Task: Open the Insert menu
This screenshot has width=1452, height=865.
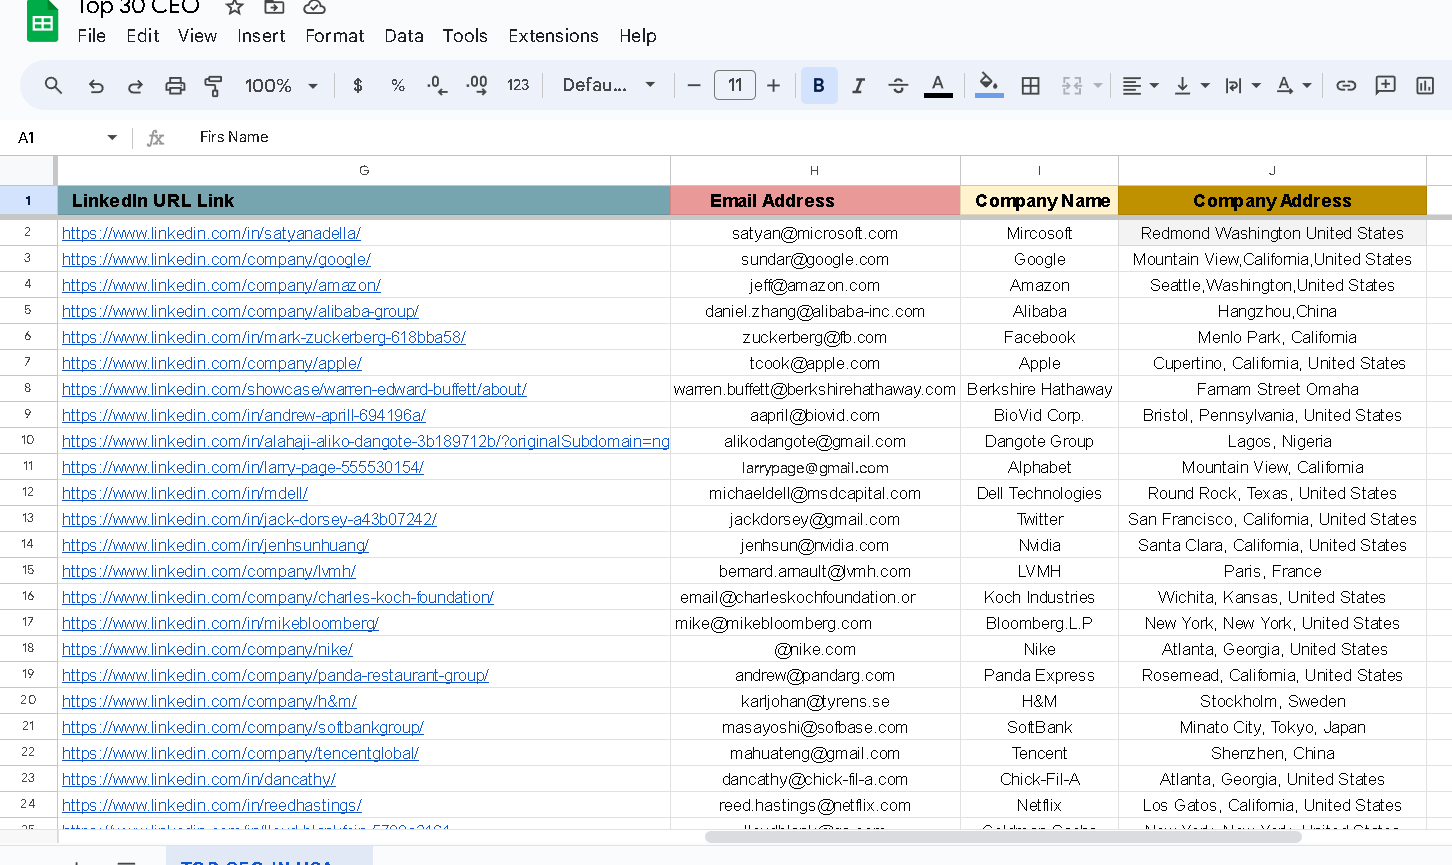Action: coord(261,36)
